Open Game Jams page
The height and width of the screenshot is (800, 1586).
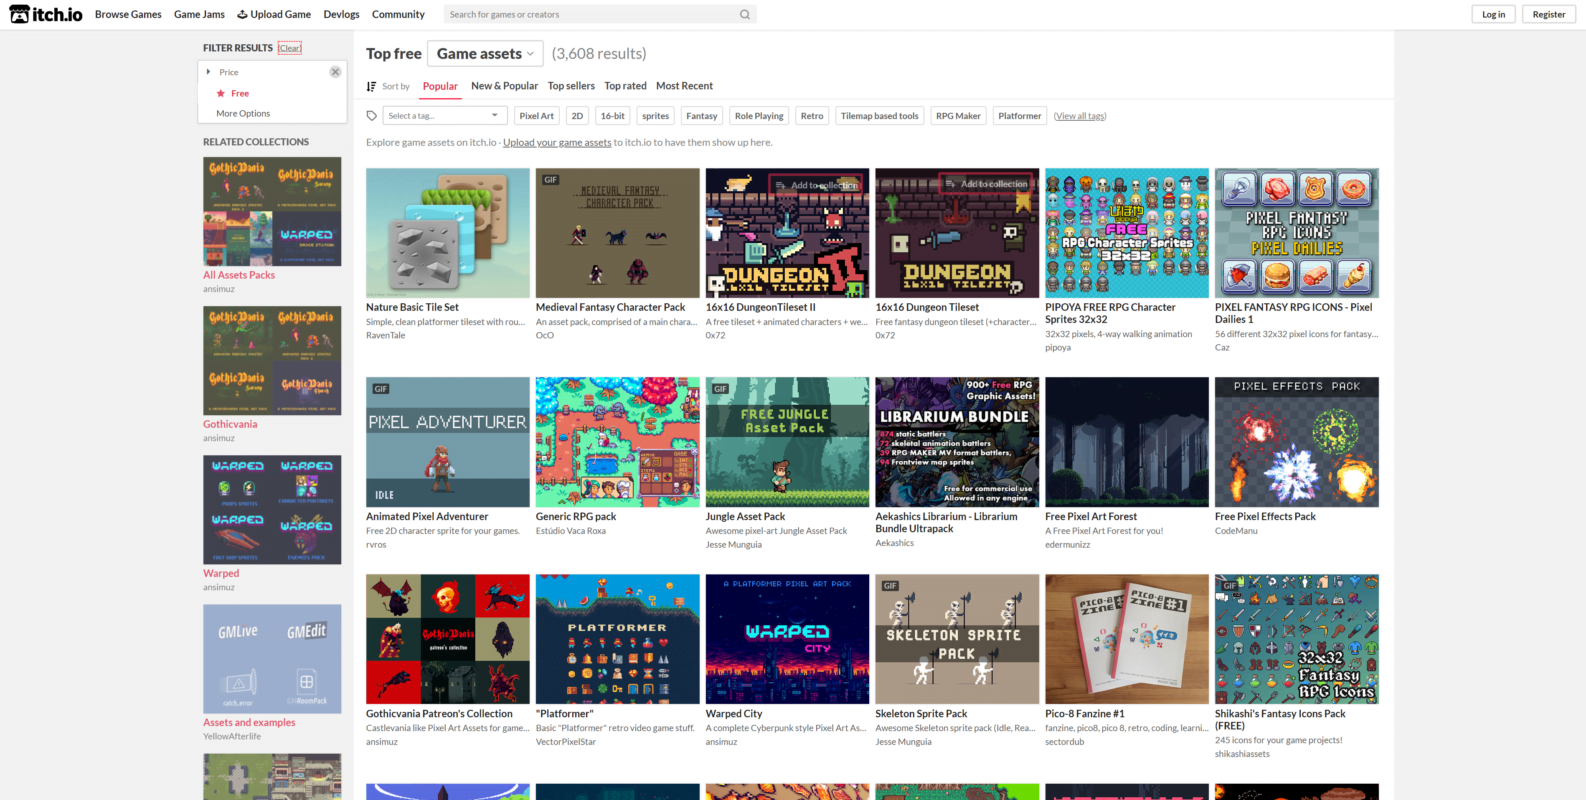click(199, 14)
